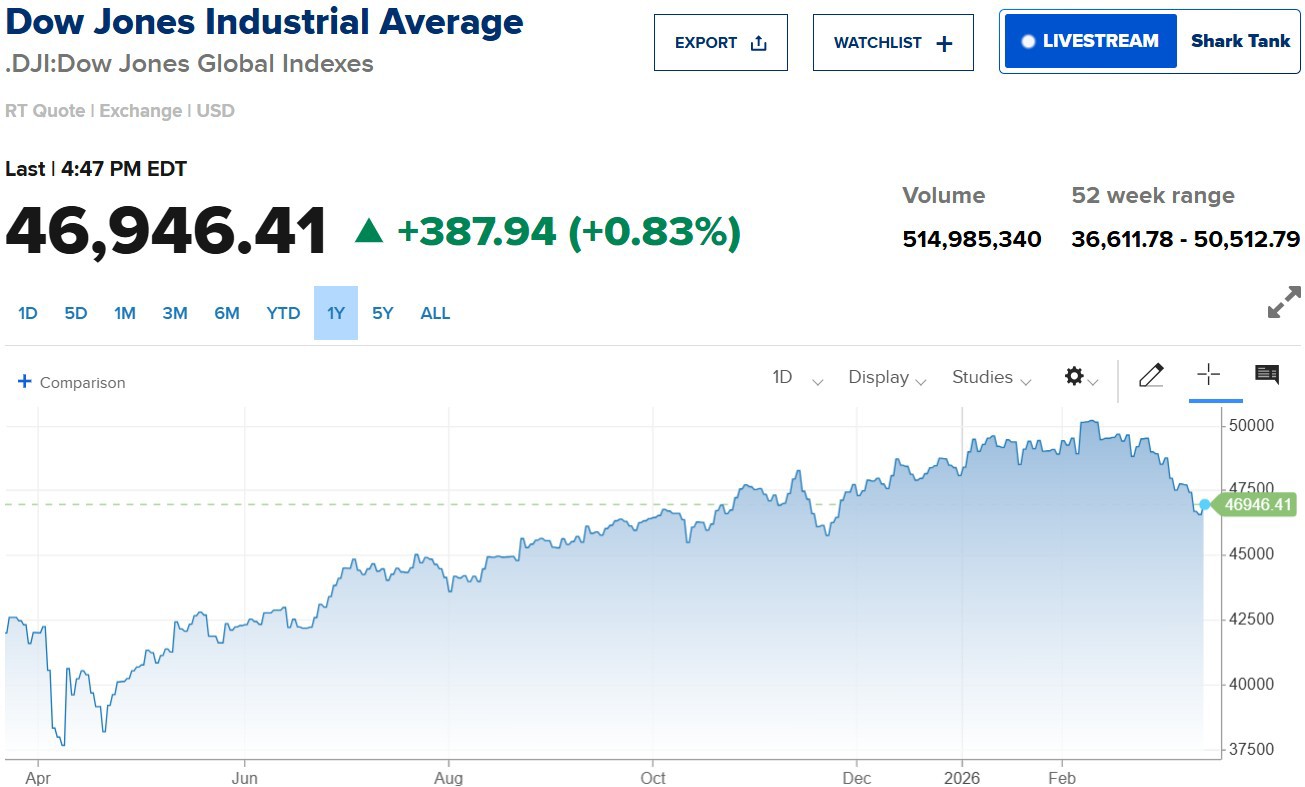Image resolution: width=1305 pixels, height=787 pixels.
Task: Open the chart comments panel icon
Action: tap(1266, 374)
